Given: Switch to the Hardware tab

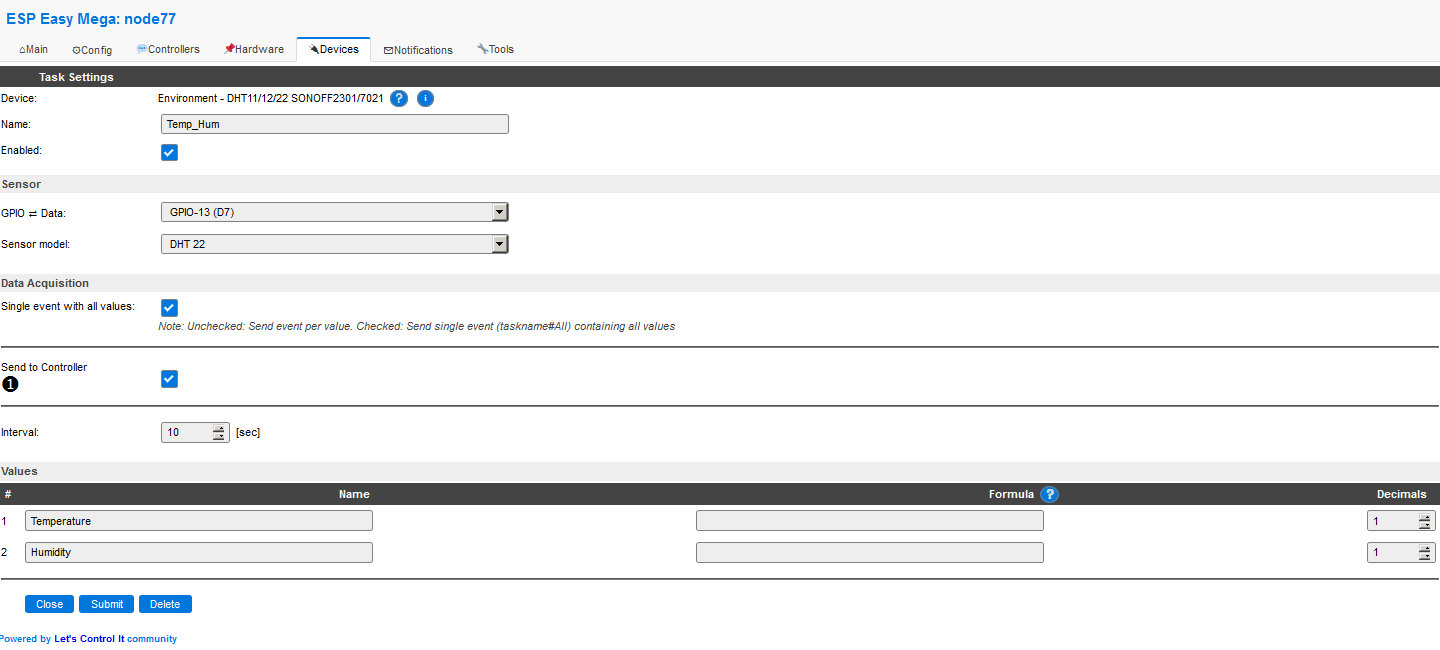Looking at the screenshot, I should 254,49.
